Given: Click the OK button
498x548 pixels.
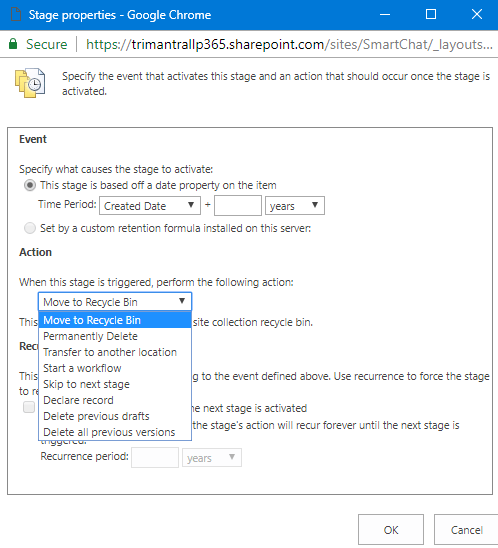Looking at the screenshot, I should (x=391, y=530).
